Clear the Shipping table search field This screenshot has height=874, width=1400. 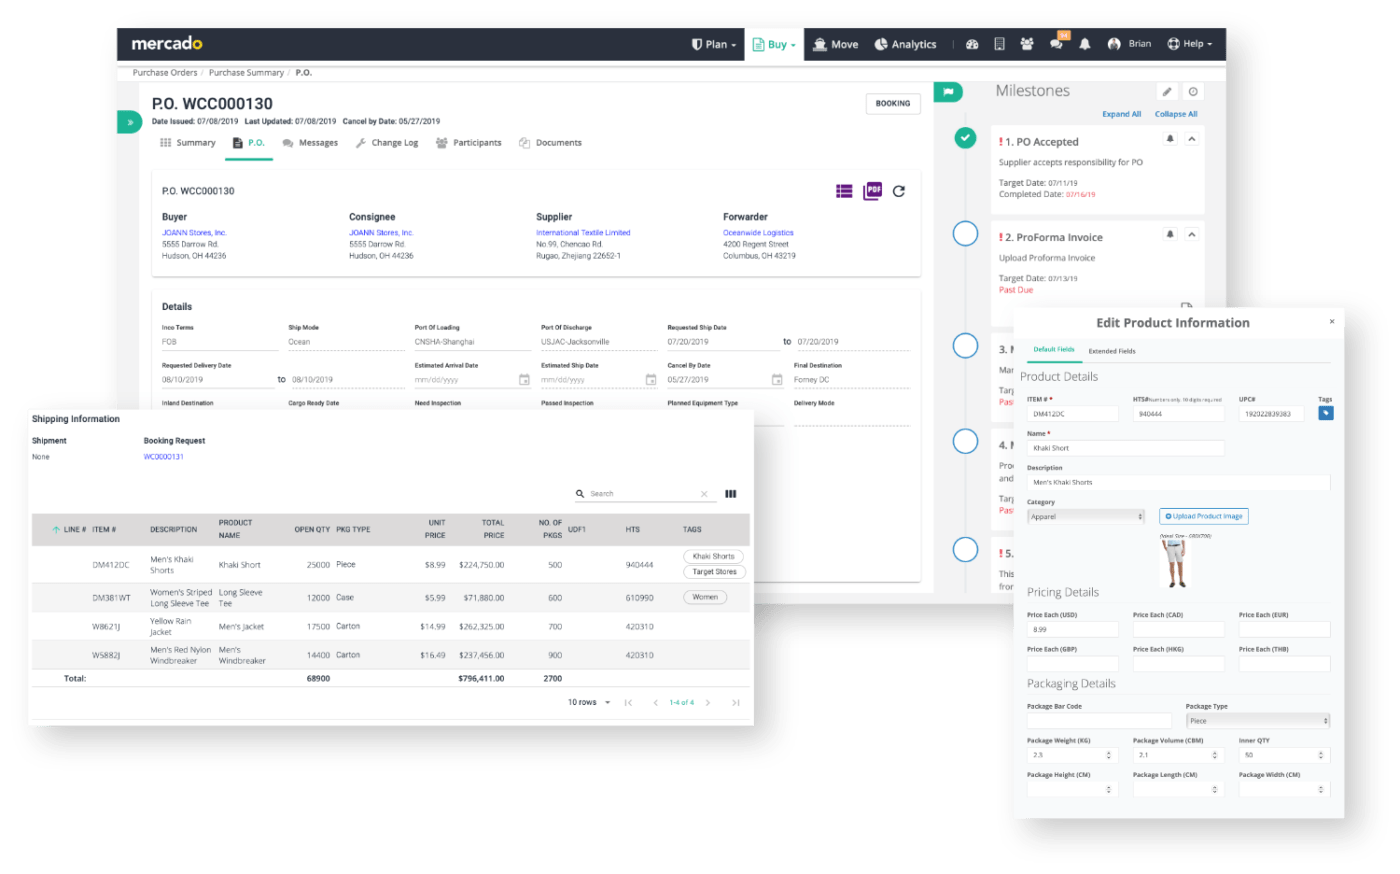(704, 494)
